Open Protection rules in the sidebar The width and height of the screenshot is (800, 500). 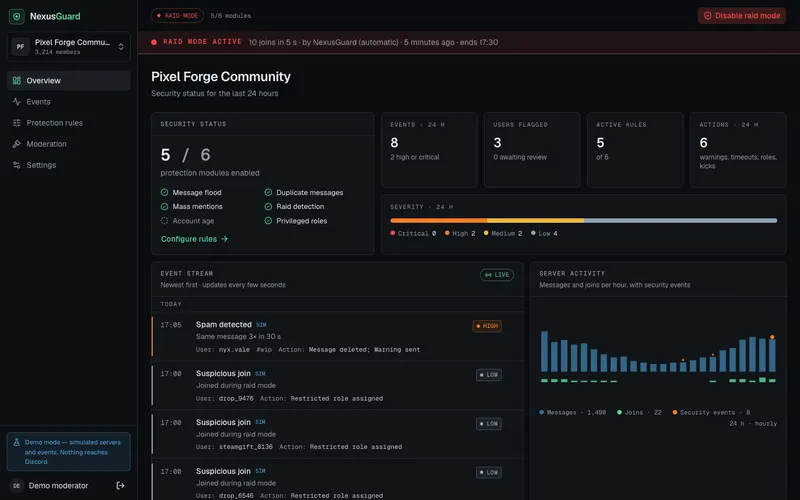68,123
